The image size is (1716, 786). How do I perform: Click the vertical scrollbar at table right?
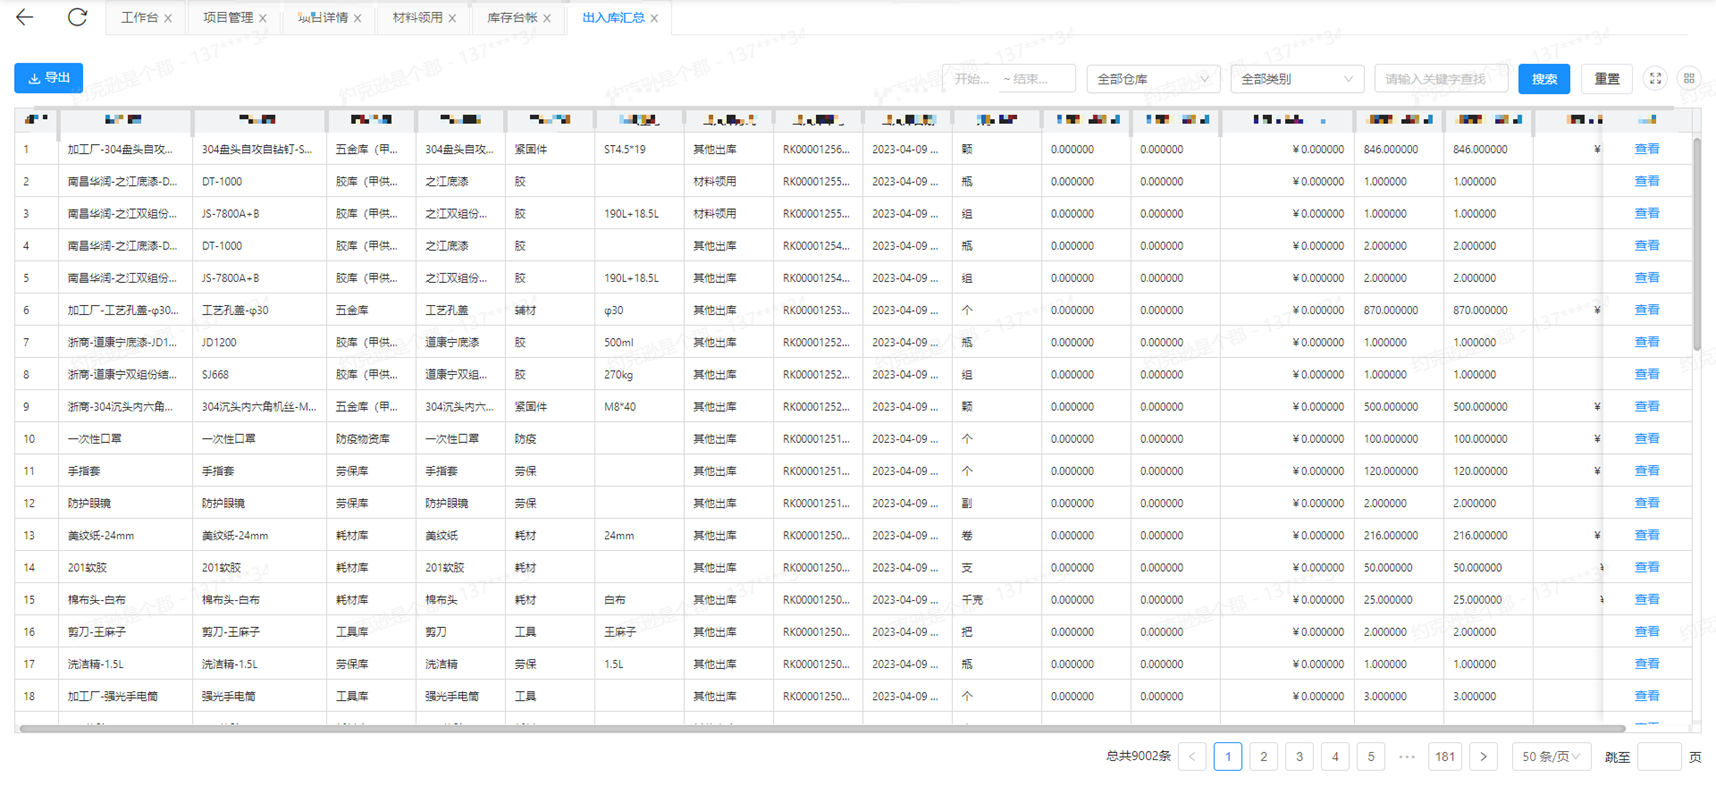[x=1696, y=243]
